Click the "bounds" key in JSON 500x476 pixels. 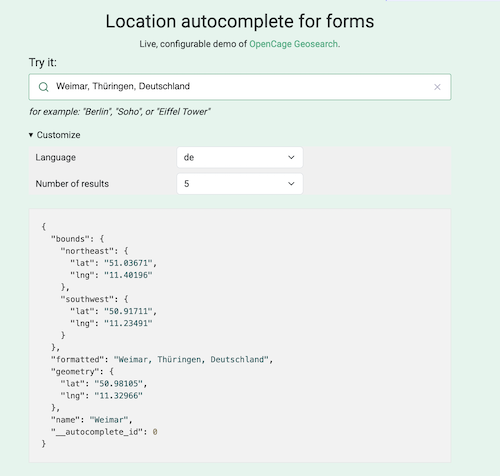[70, 239]
